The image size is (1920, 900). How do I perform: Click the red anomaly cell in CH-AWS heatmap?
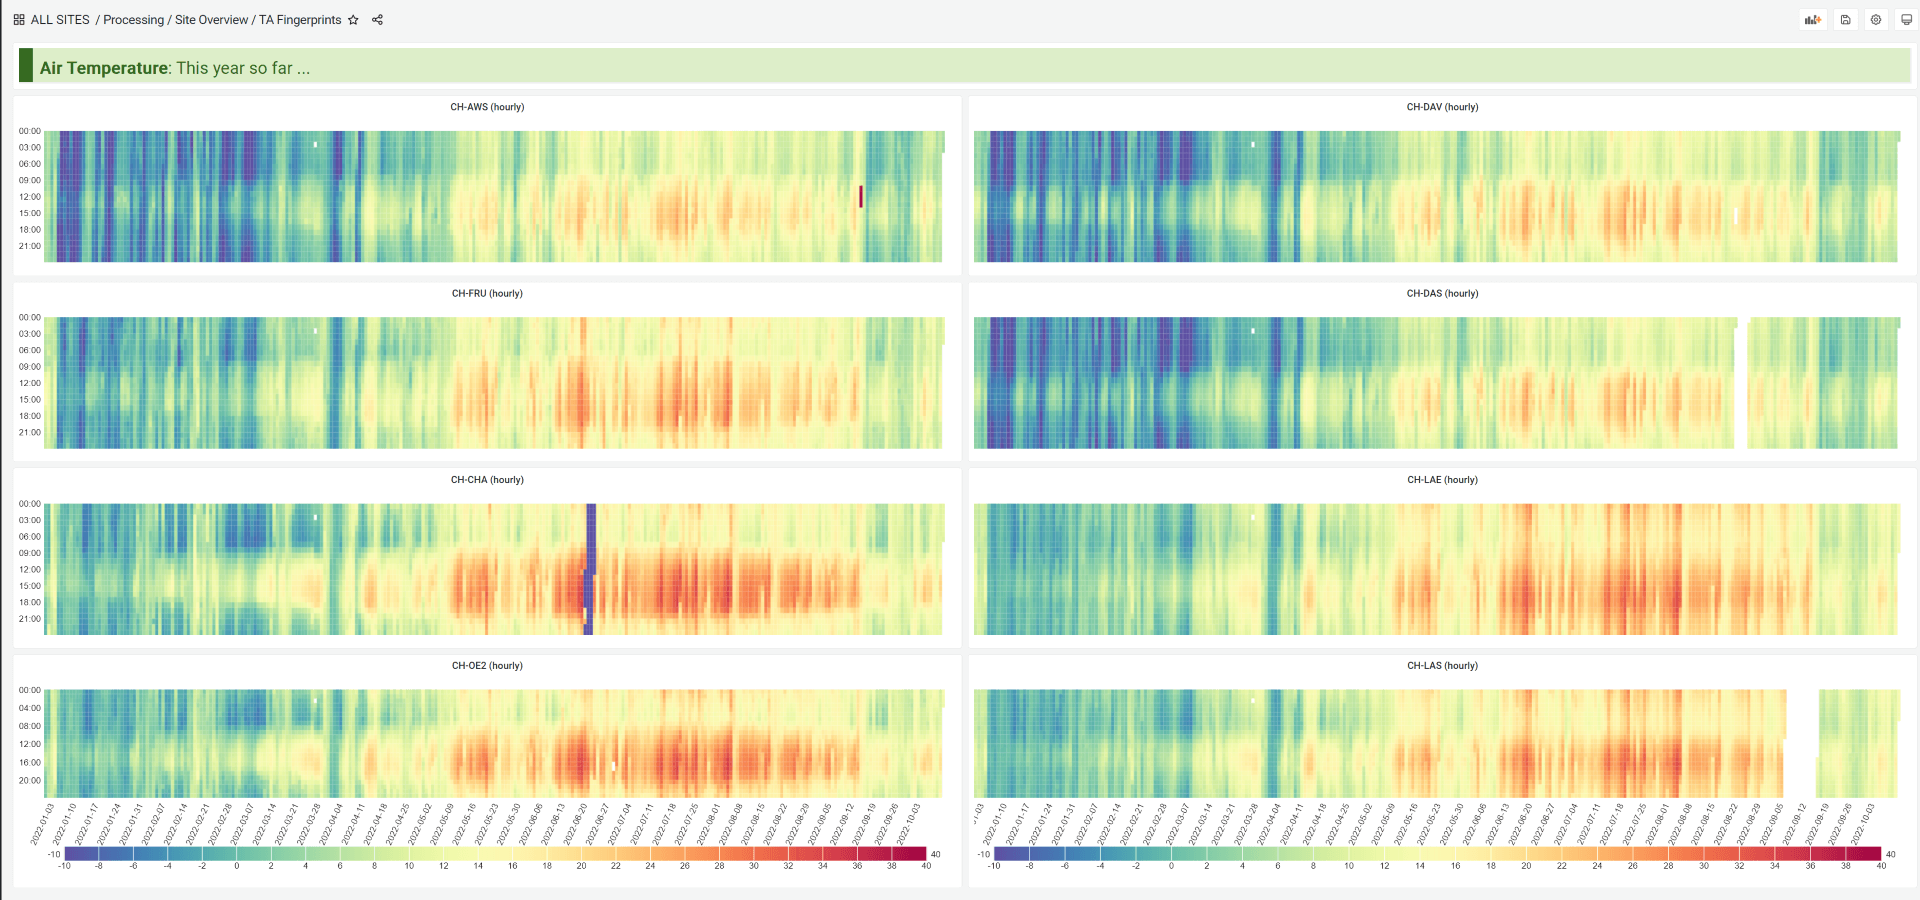coord(860,196)
